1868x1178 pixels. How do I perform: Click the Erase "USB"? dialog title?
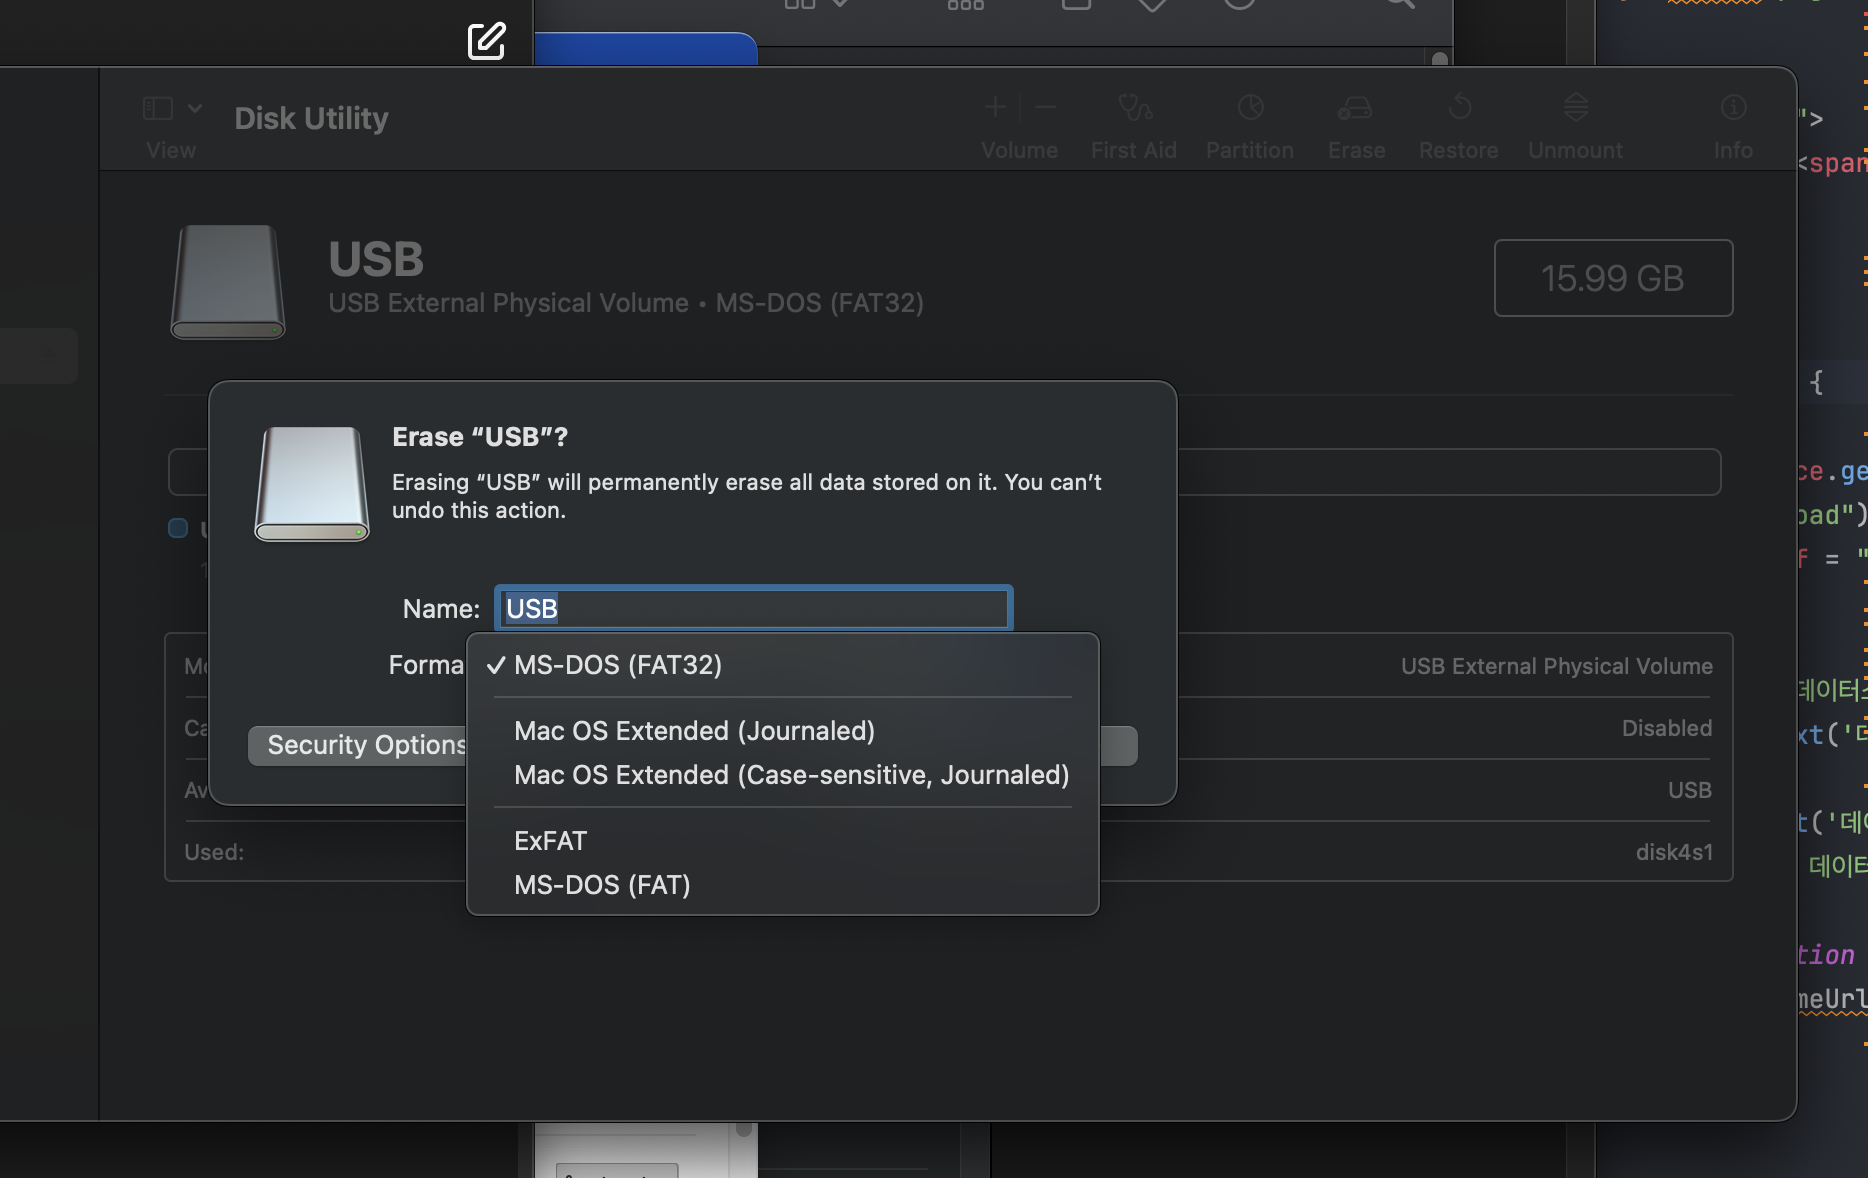[x=480, y=437]
